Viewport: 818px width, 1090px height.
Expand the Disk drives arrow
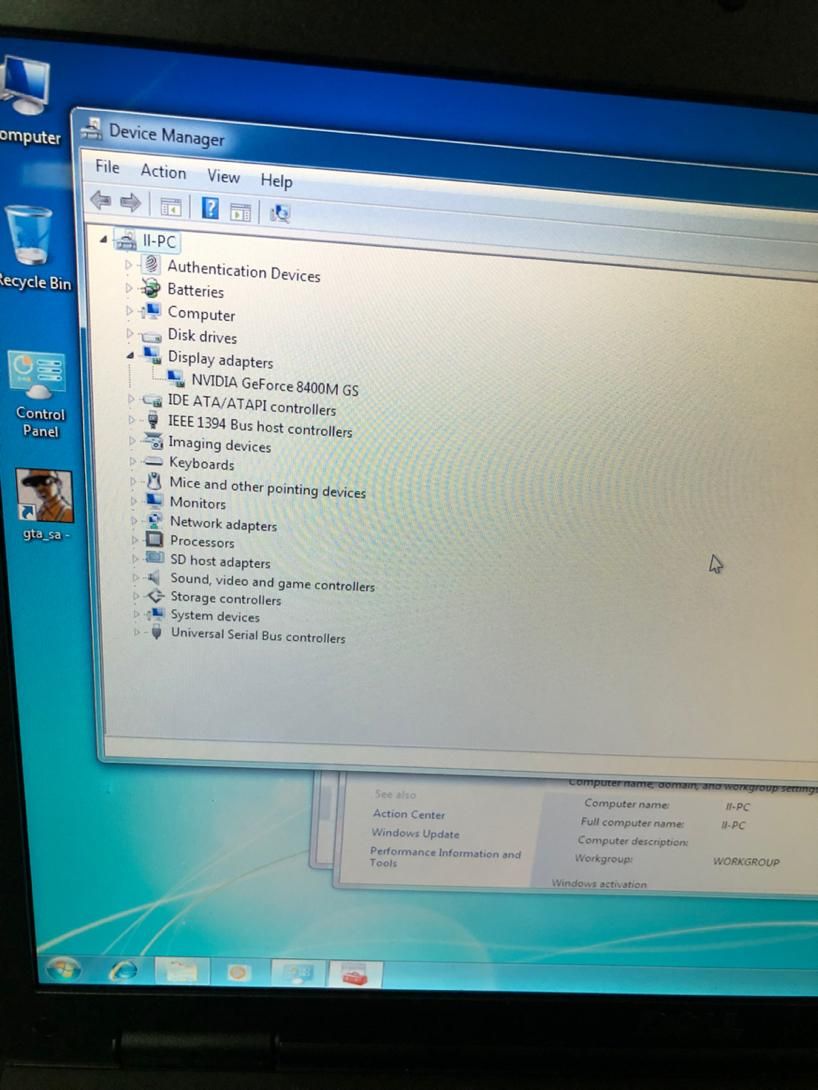click(x=129, y=334)
